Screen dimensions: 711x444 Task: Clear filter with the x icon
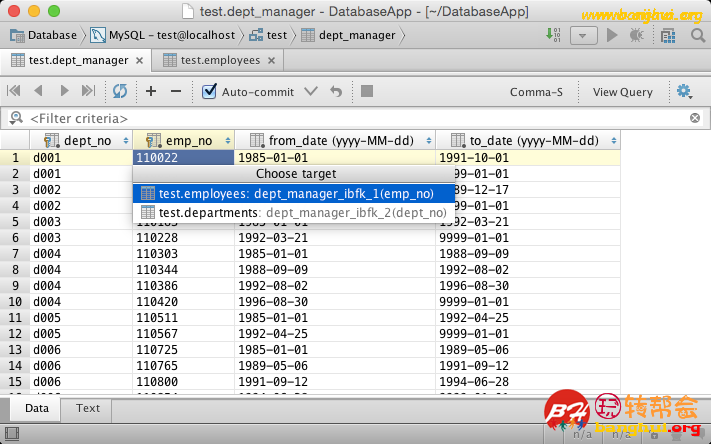695,118
